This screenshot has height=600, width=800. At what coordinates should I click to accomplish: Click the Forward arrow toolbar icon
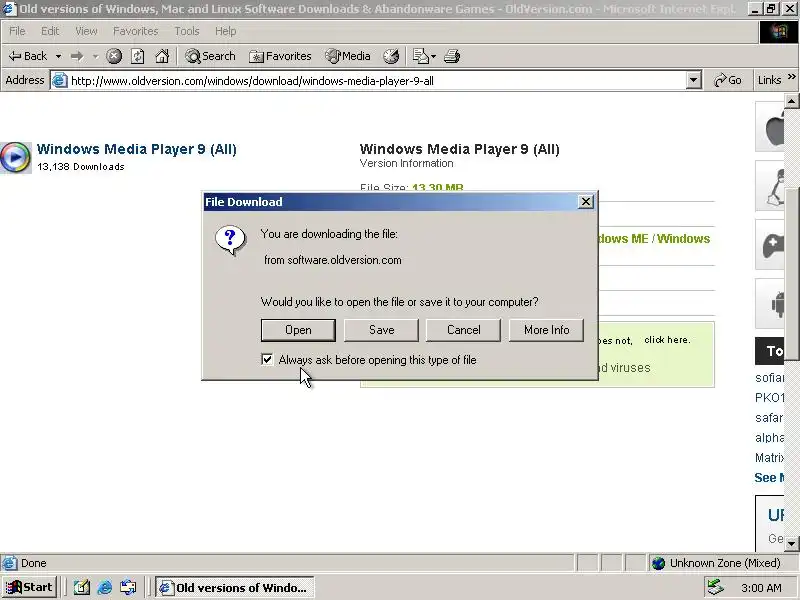point(77,56)
